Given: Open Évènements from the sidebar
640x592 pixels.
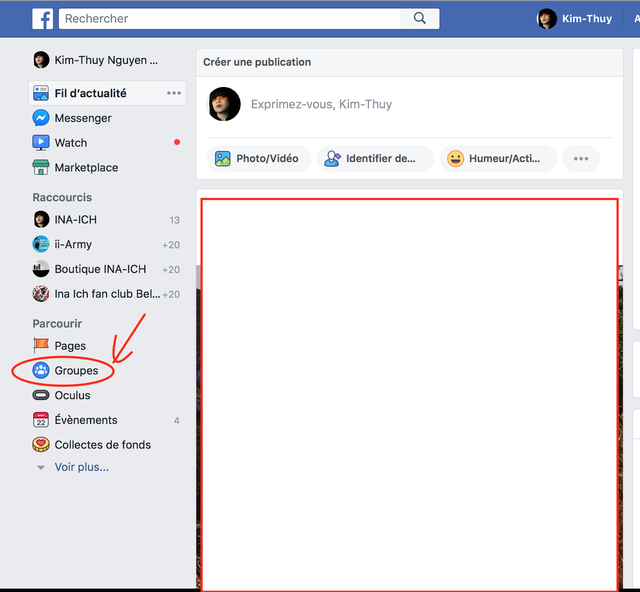Looking at the screenshot, I should pyautogui.click(x=85, y=420).
